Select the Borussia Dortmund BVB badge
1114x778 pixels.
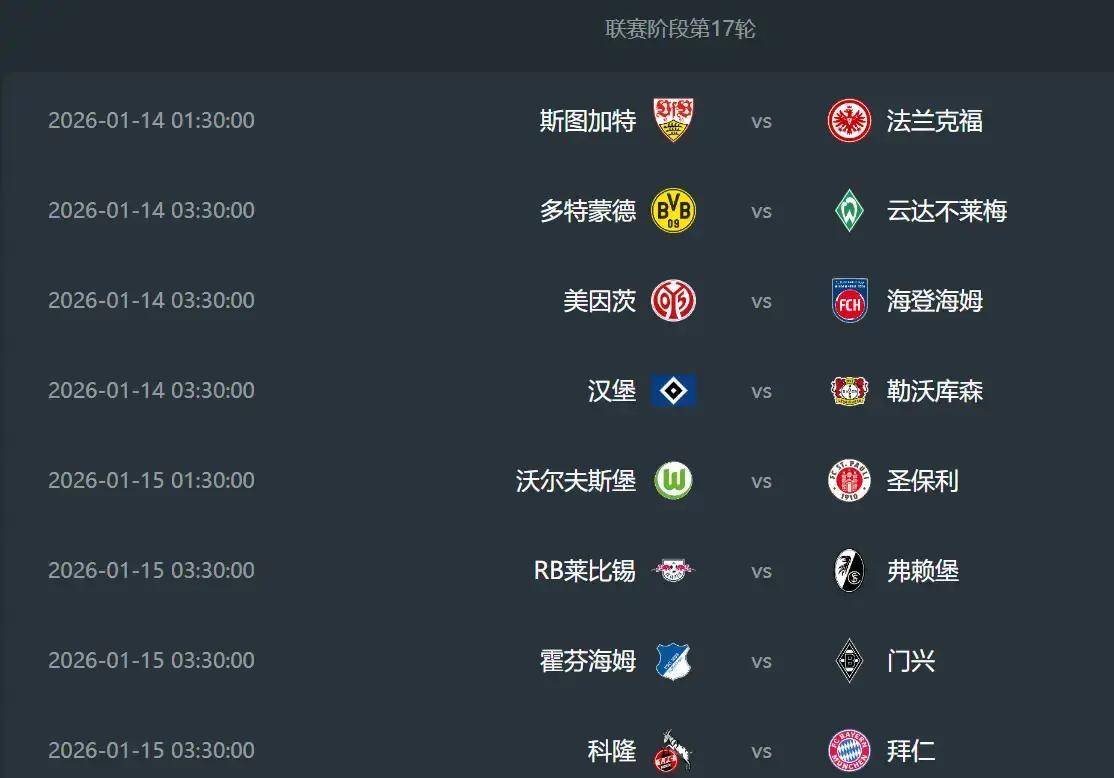click(673, 211)
